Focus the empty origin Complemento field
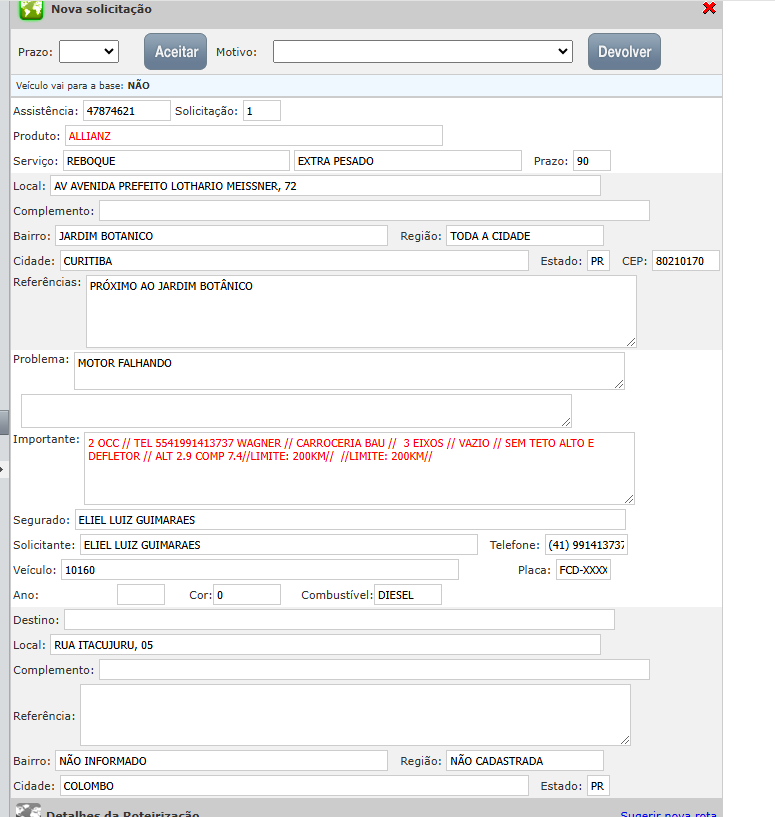The width and height of the screenshot is (775, 817). coord(374,211)
